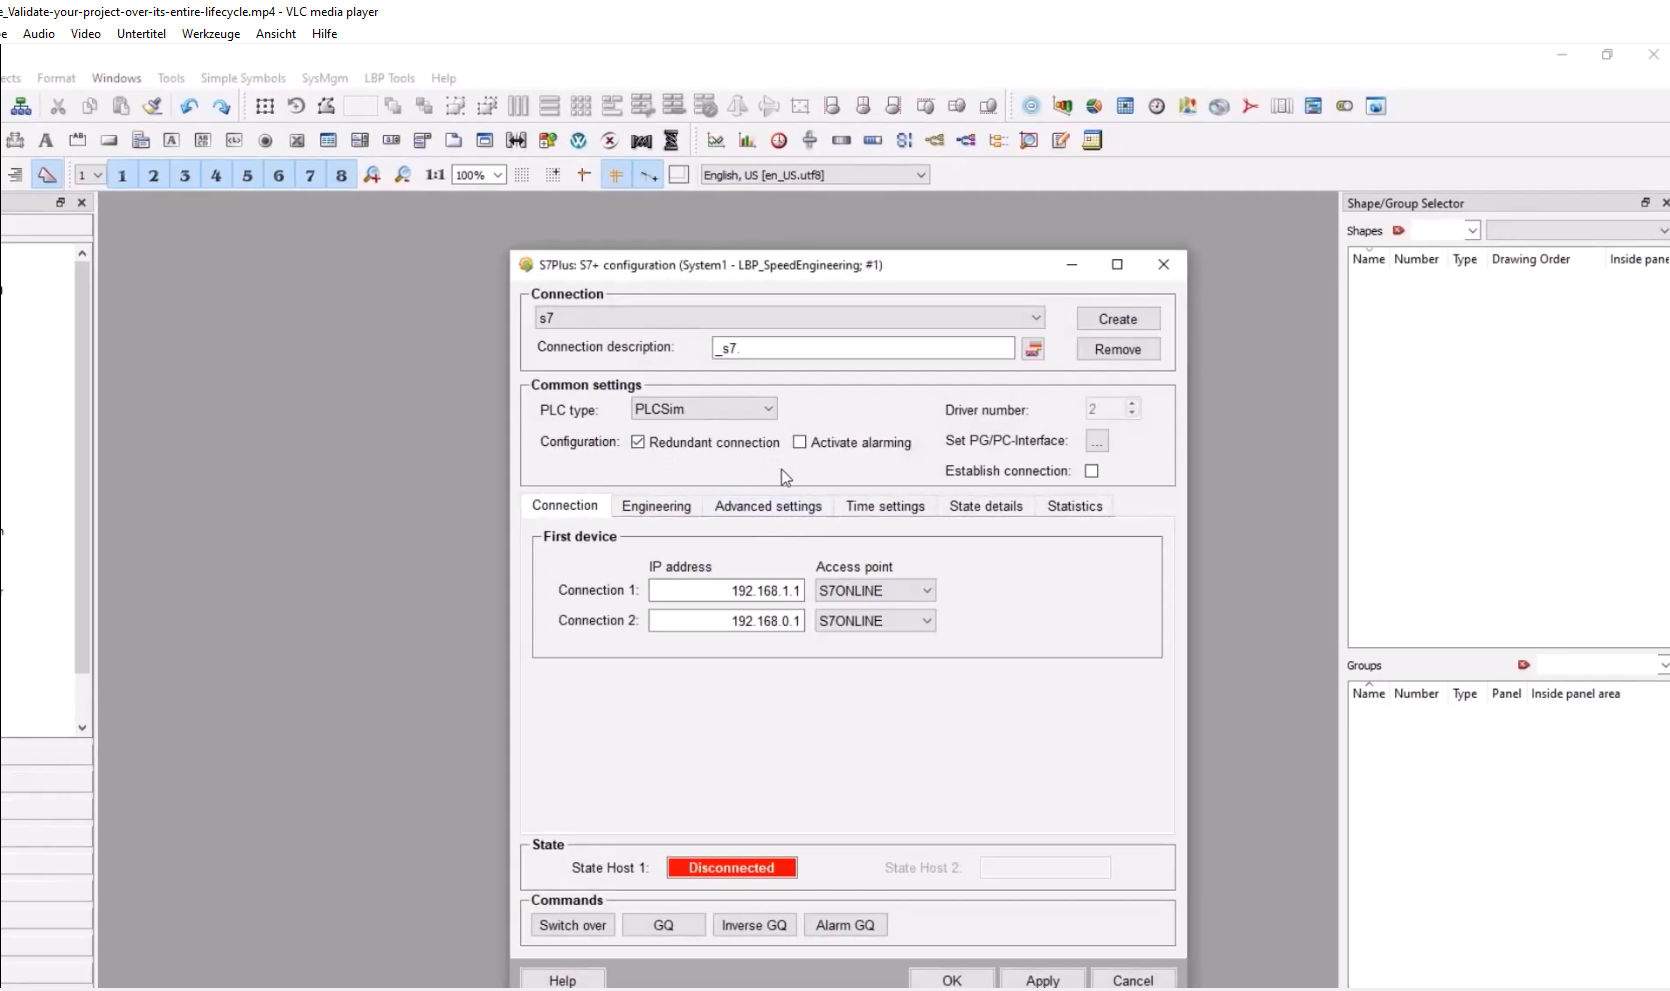Image resolution: width=1670 pixels, height=991 pixels.
Task: Click the Driver number stepper arrows
Action: coord(1132,409)
